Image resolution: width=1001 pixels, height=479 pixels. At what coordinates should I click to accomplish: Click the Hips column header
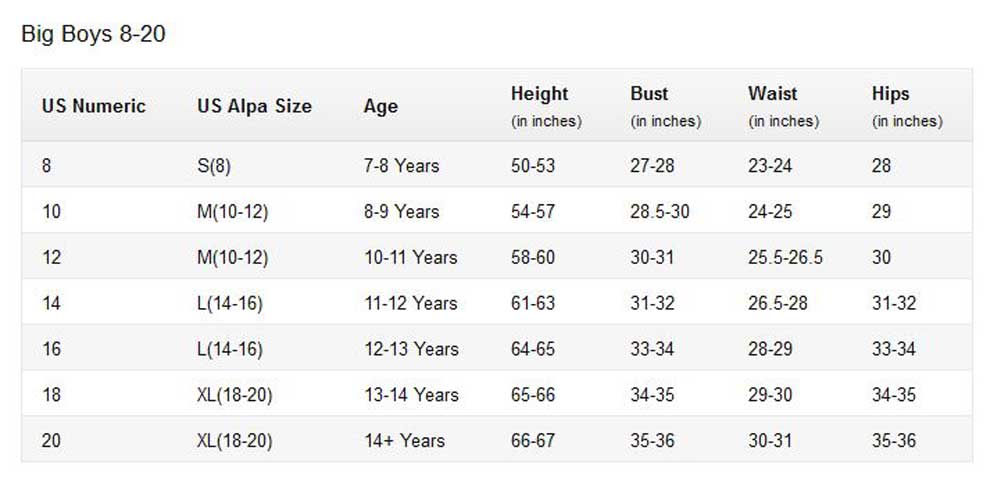891,94
